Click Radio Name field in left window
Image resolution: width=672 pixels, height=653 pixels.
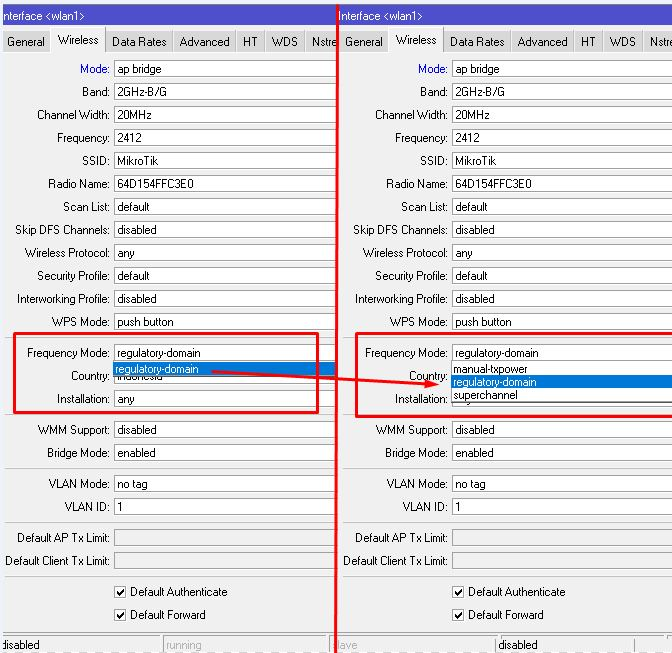point(225,184)
